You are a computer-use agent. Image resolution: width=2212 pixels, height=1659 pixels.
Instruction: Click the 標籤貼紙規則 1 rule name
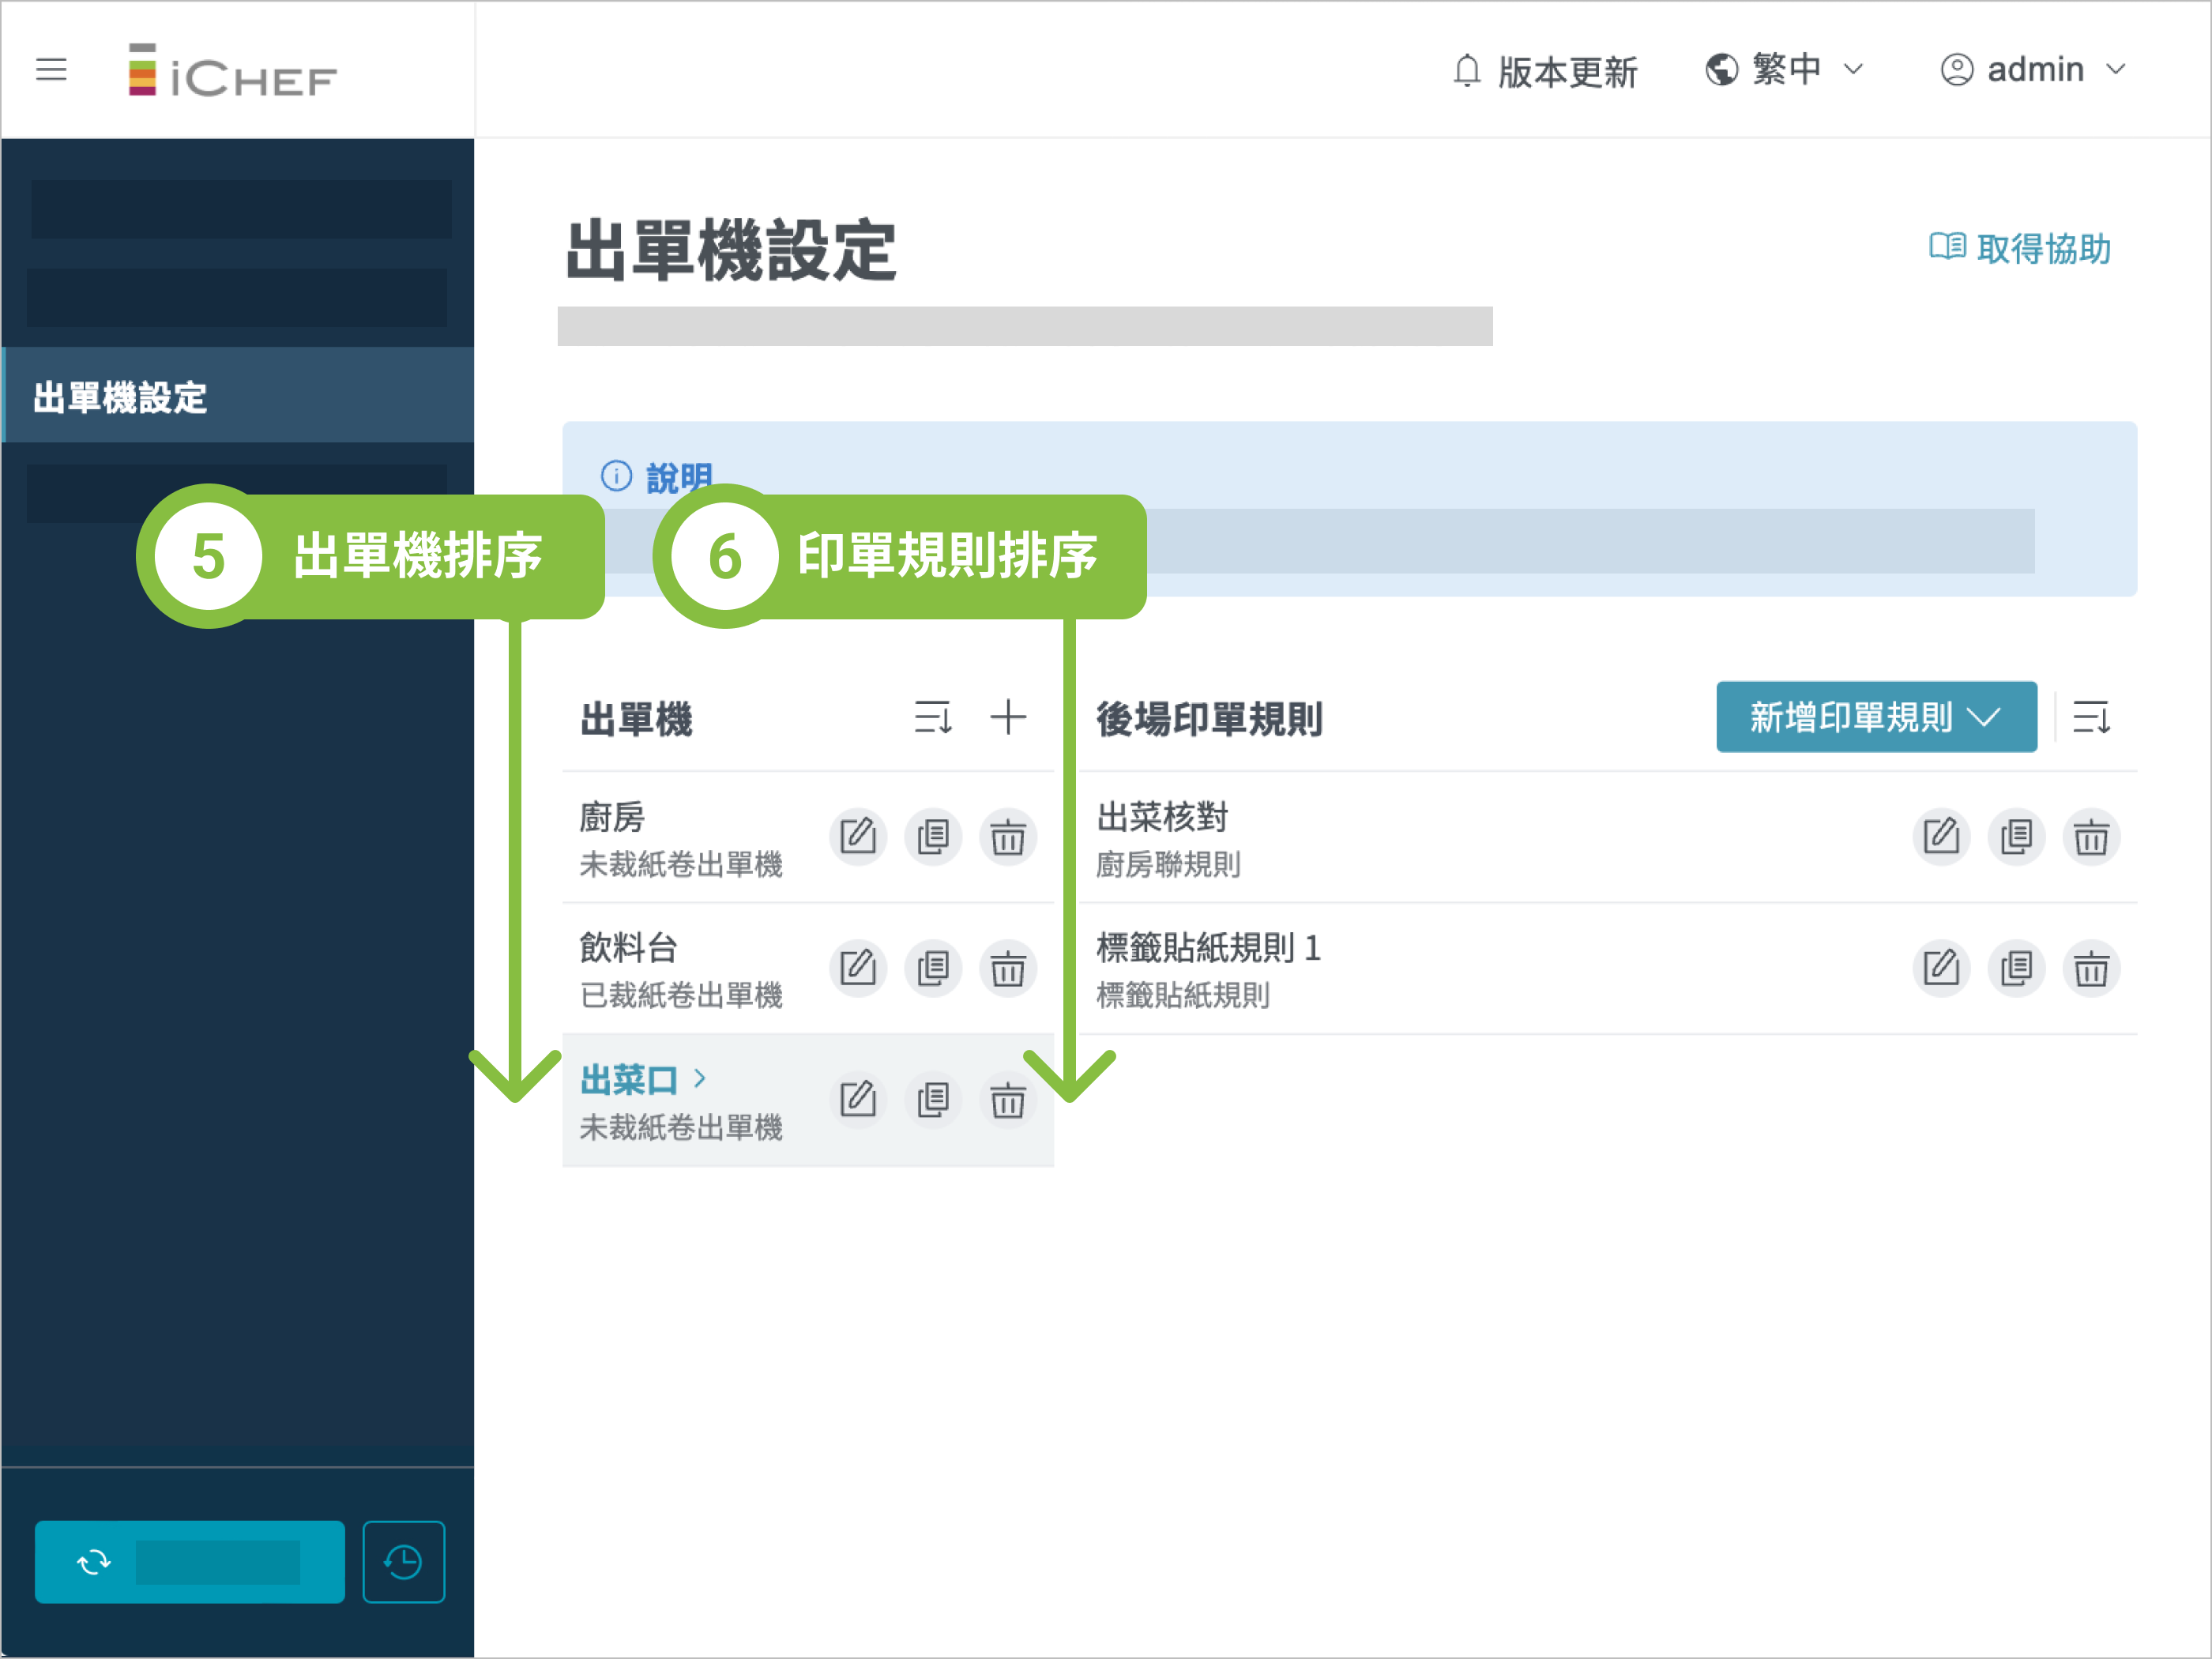click(x=1208, y=948)
